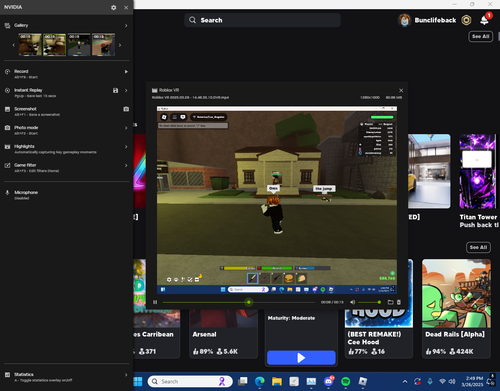Take a screenshot with the camera icon
This screenshot has height=391, width=500.
(x=126, y=109)
